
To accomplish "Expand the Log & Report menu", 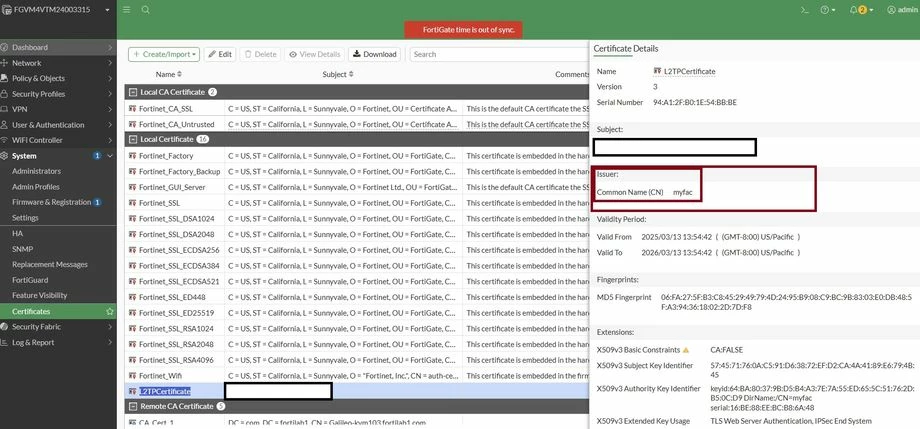I will [58, 343].
